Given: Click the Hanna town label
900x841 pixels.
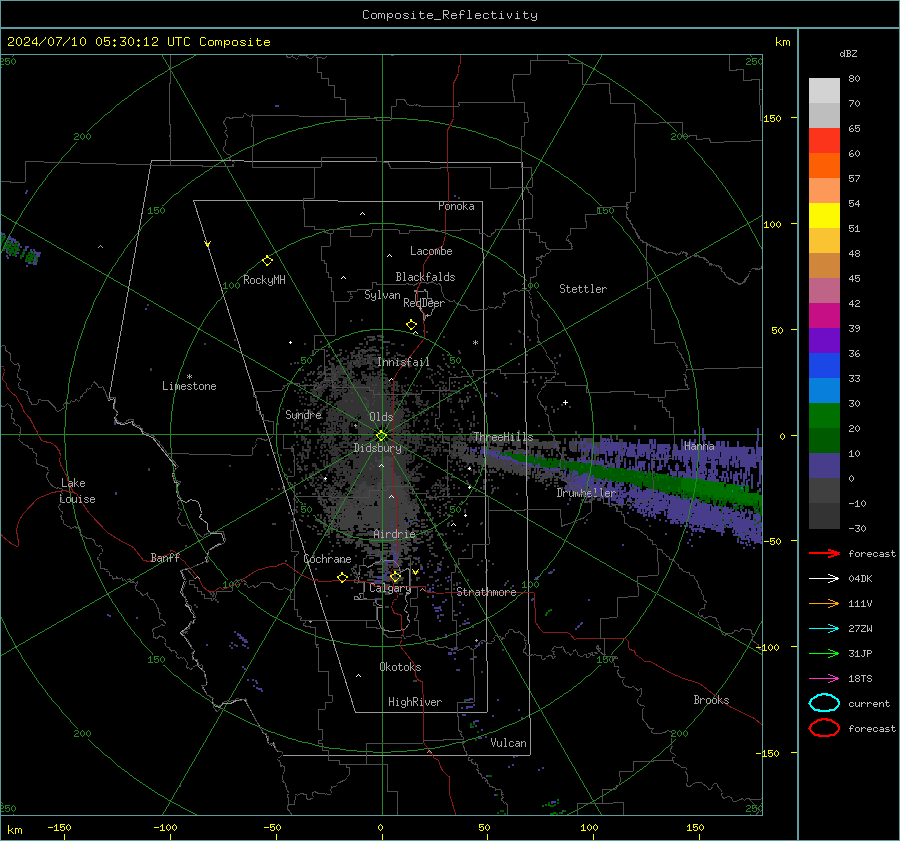Looking at the screenshot, I should (x=699, y=446).
